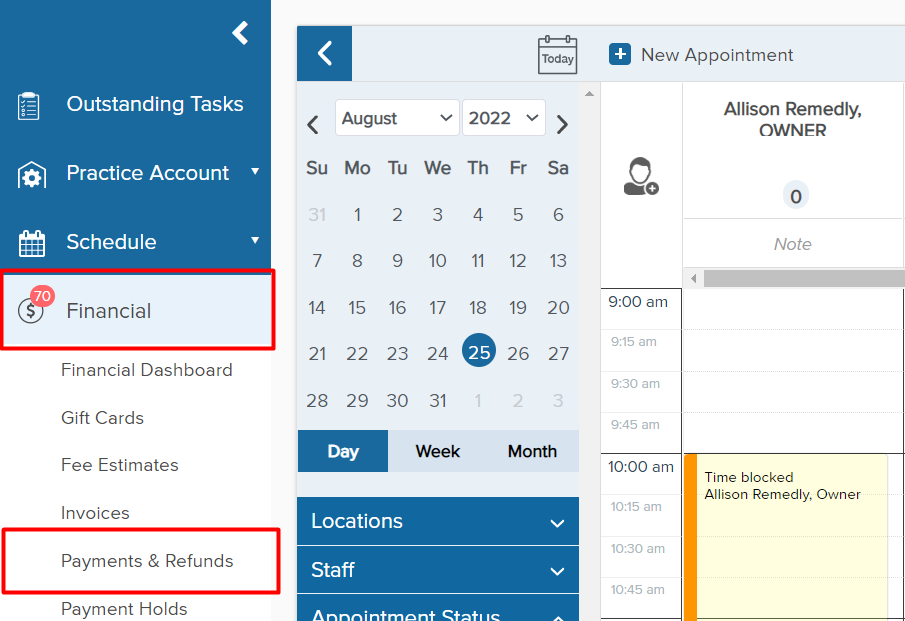Go to previous month arrow

coord(313,124)
